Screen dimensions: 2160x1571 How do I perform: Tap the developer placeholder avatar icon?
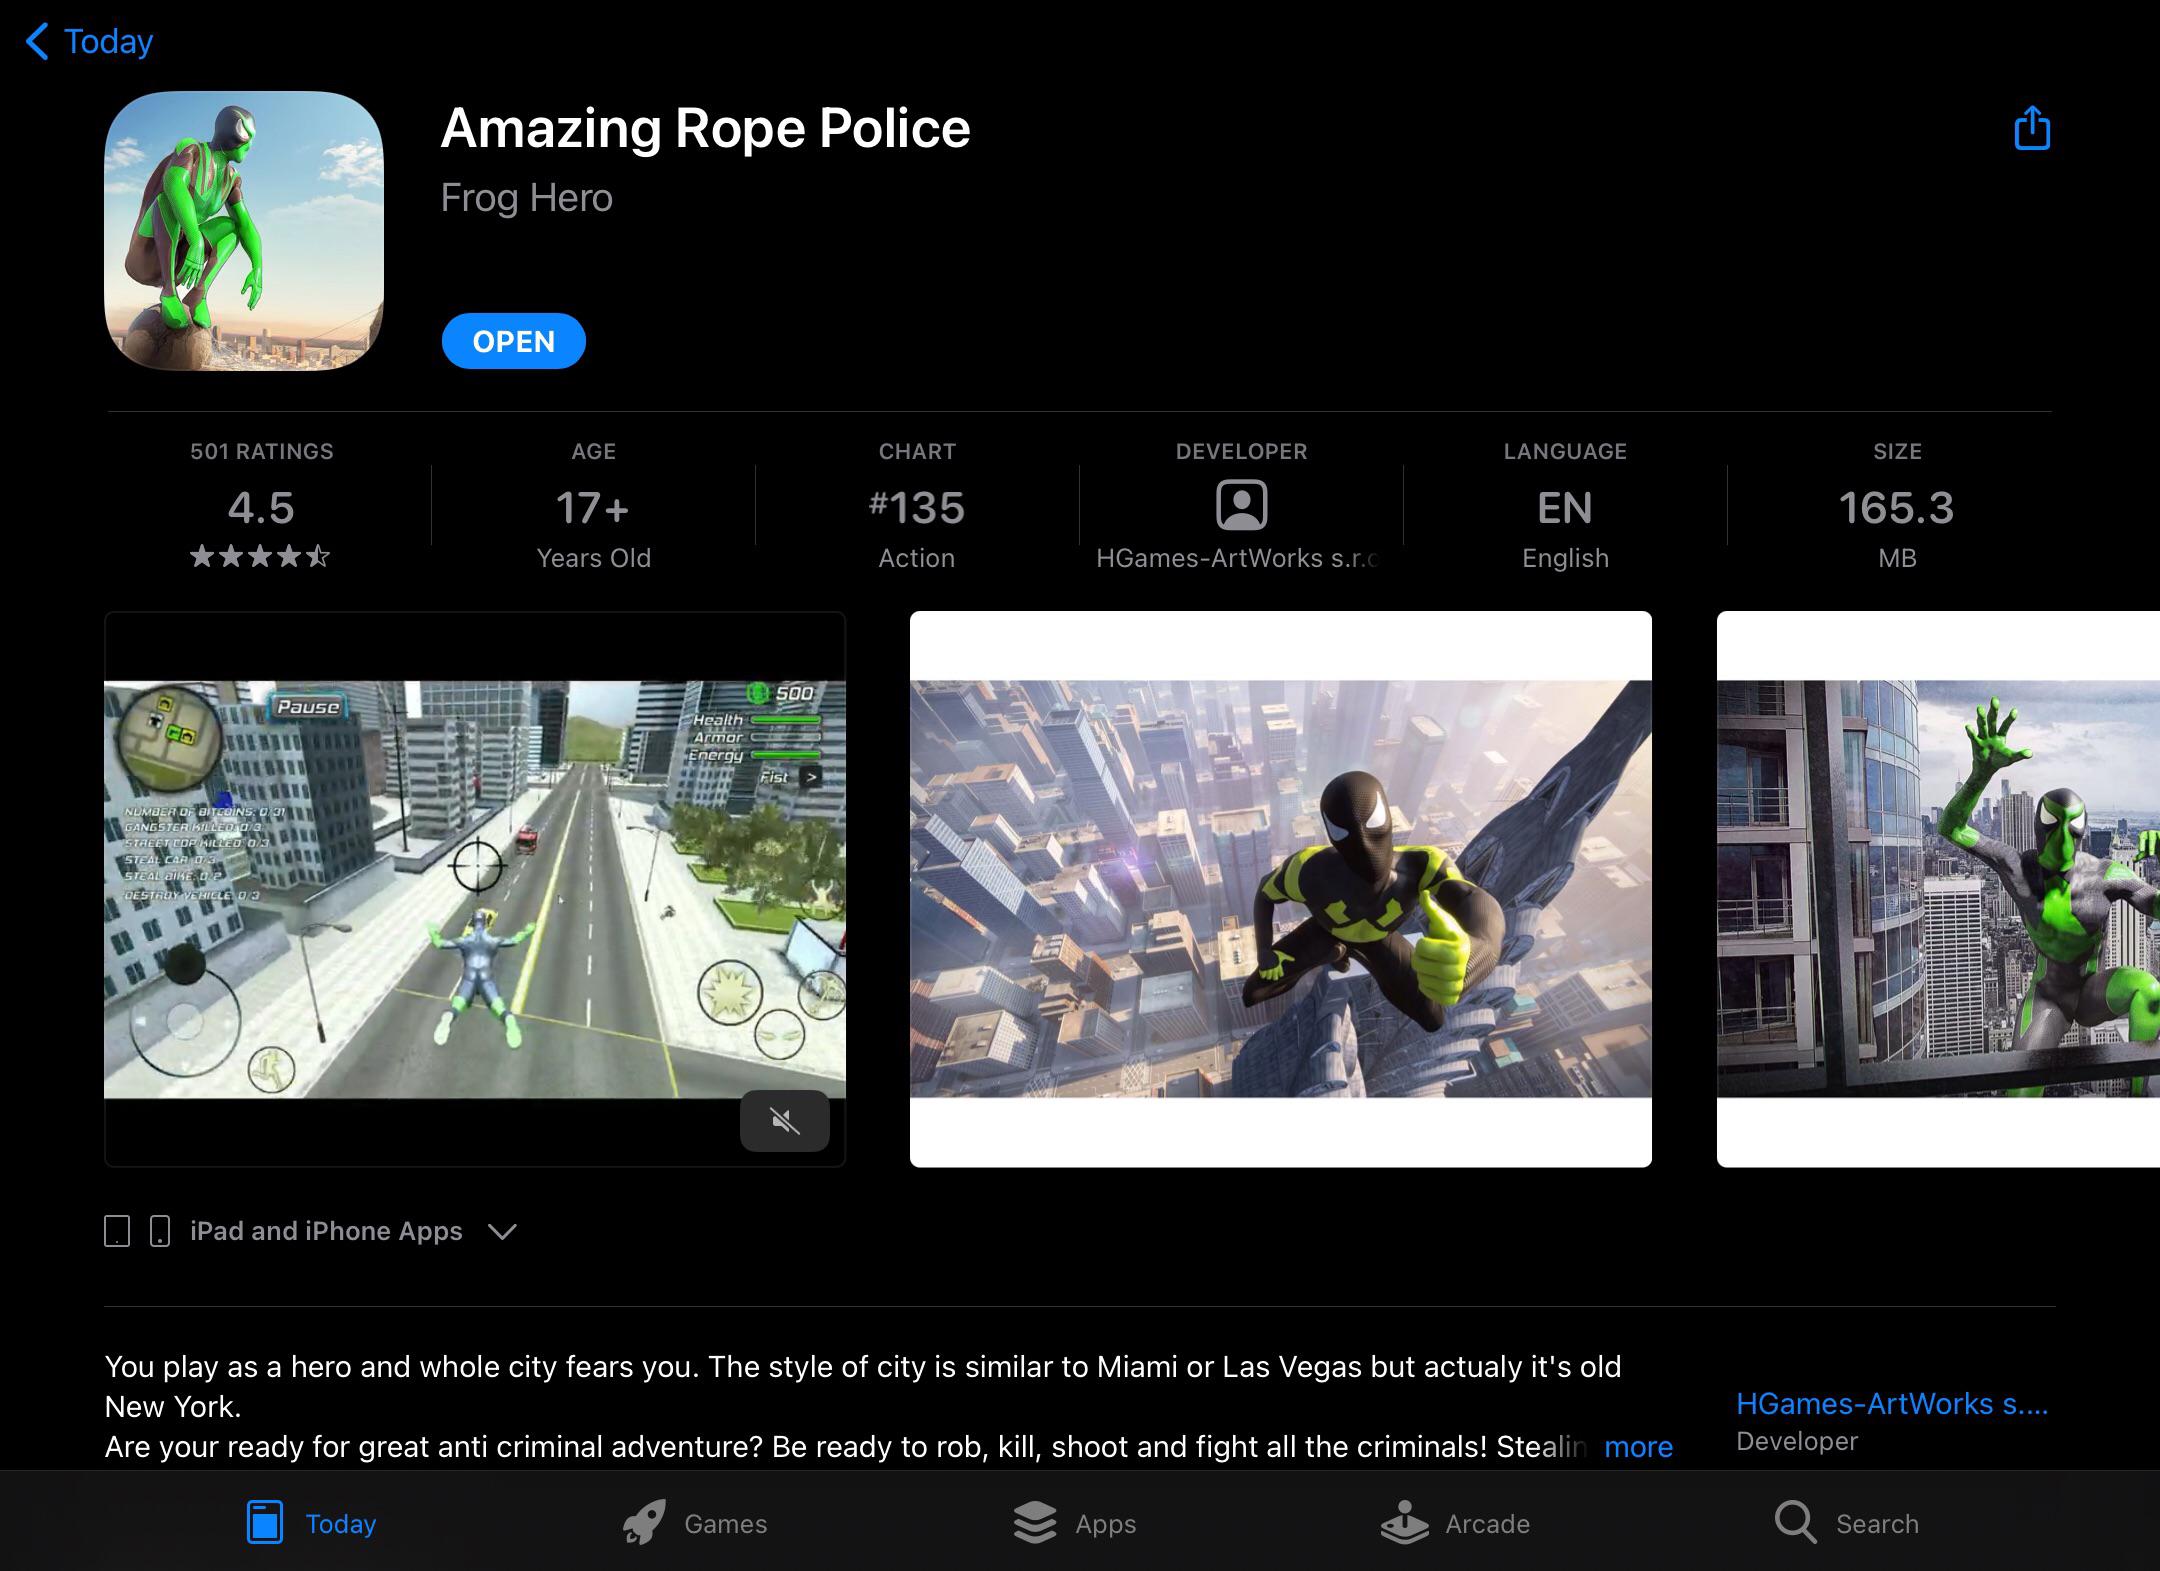click(x=1240, y=506)
